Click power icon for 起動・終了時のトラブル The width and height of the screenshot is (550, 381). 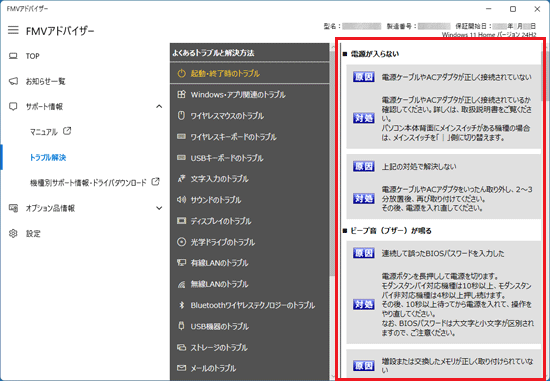click(x=181, y=73)
